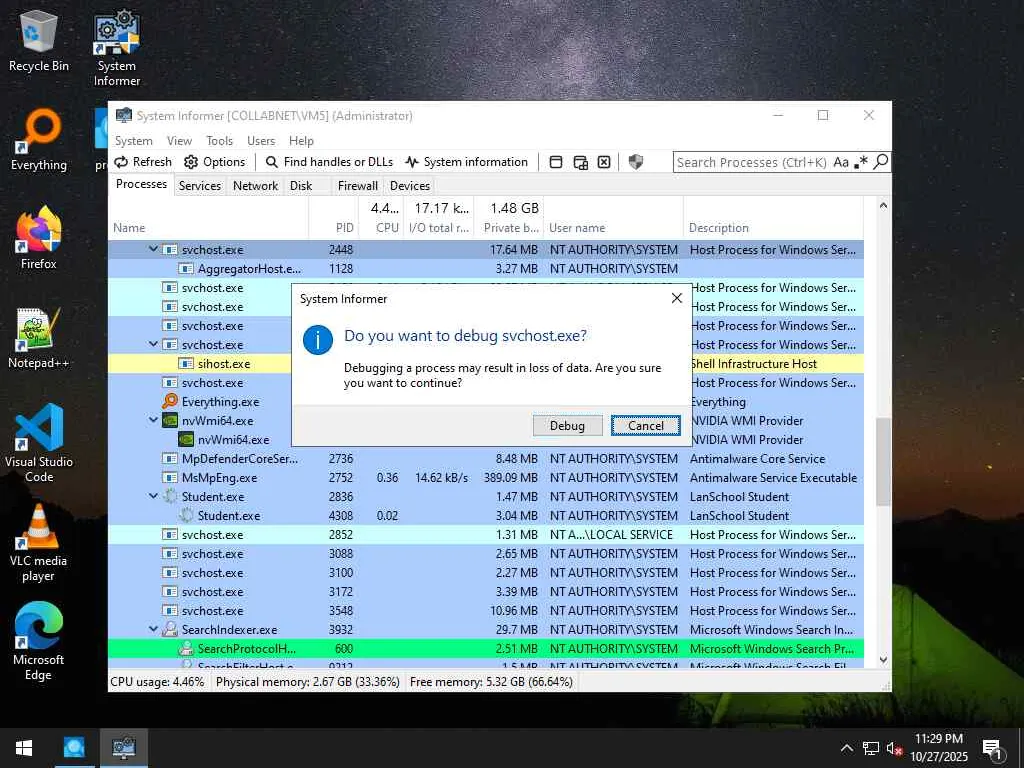Click the SearchIndexer.exe process icon
Screen dimensions: 1024x768
170,629
